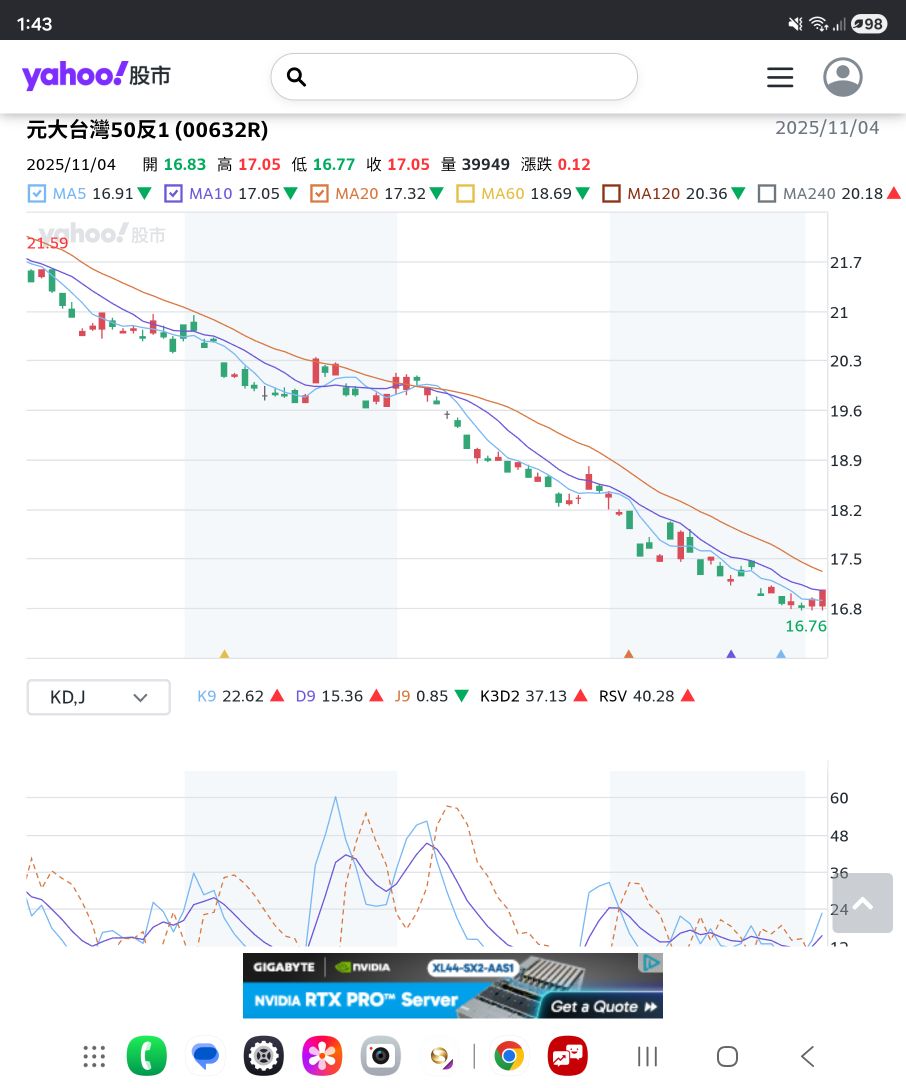Open the Settings gear app

pos(264,1056)
